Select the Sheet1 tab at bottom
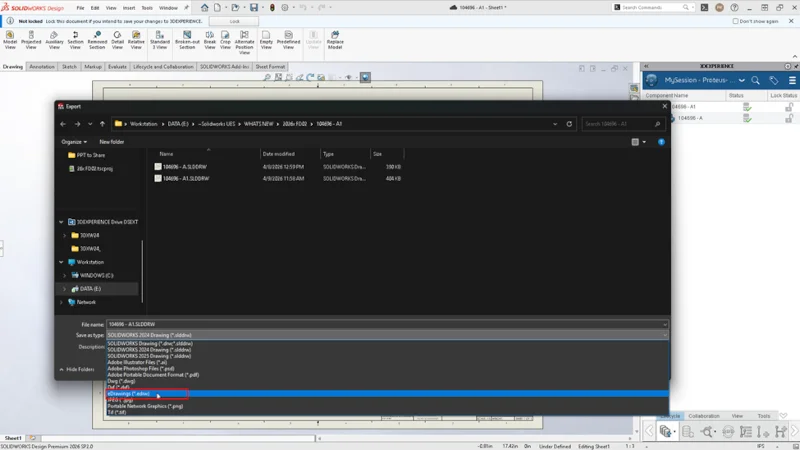 (13, 438)
